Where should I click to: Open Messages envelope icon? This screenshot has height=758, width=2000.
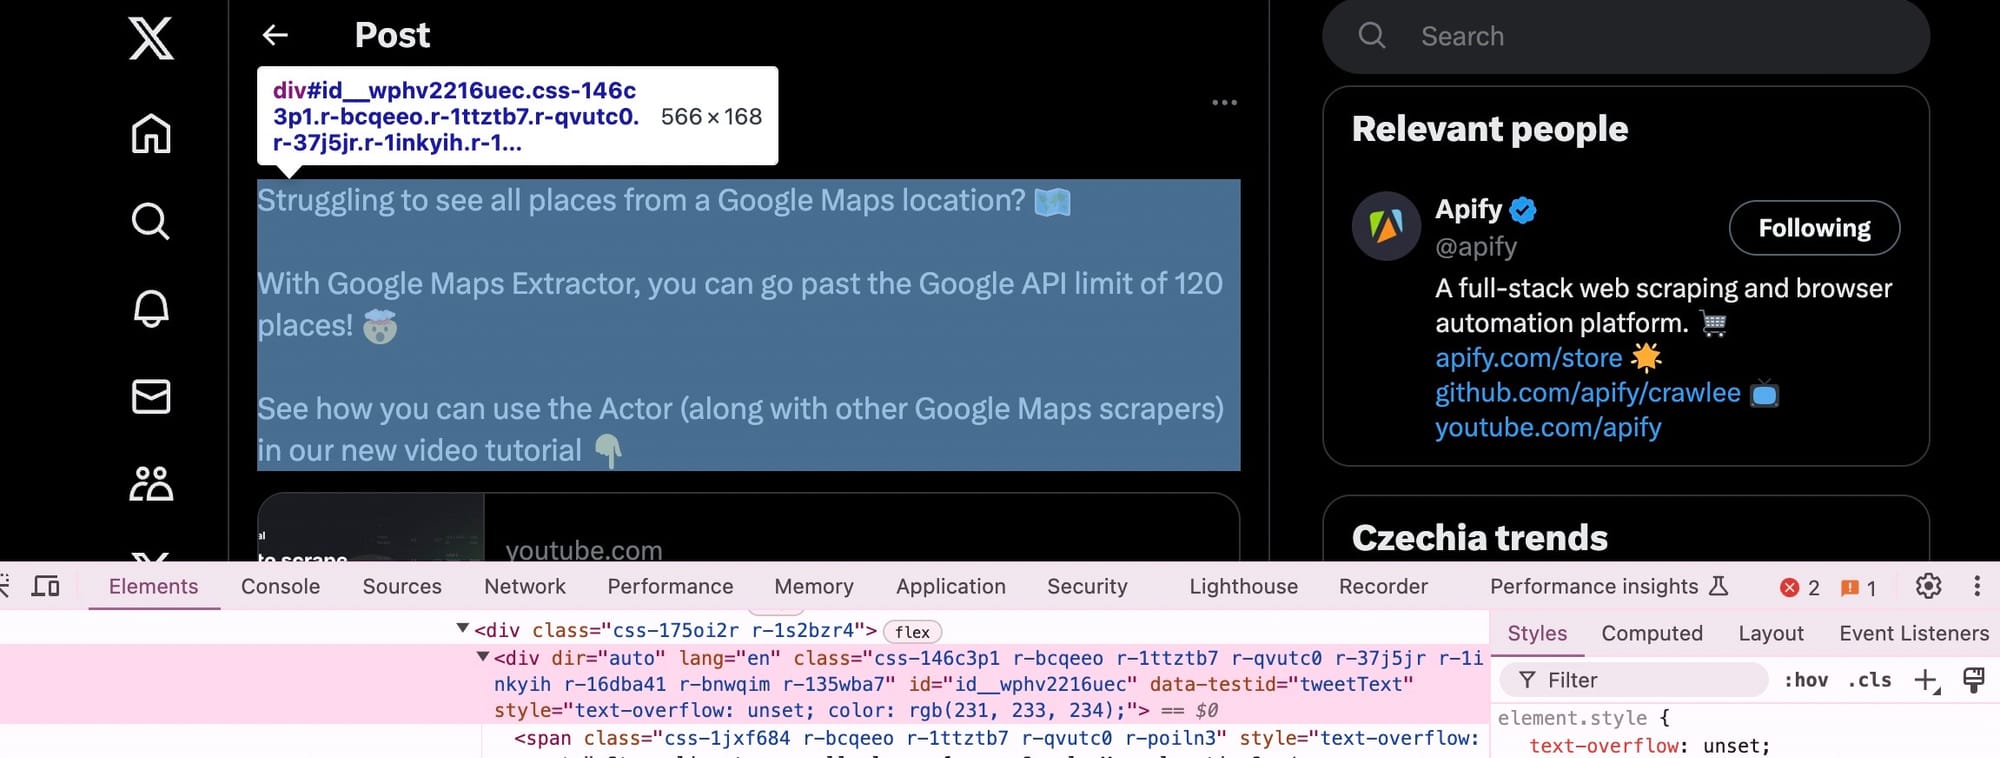pos(151,396)
